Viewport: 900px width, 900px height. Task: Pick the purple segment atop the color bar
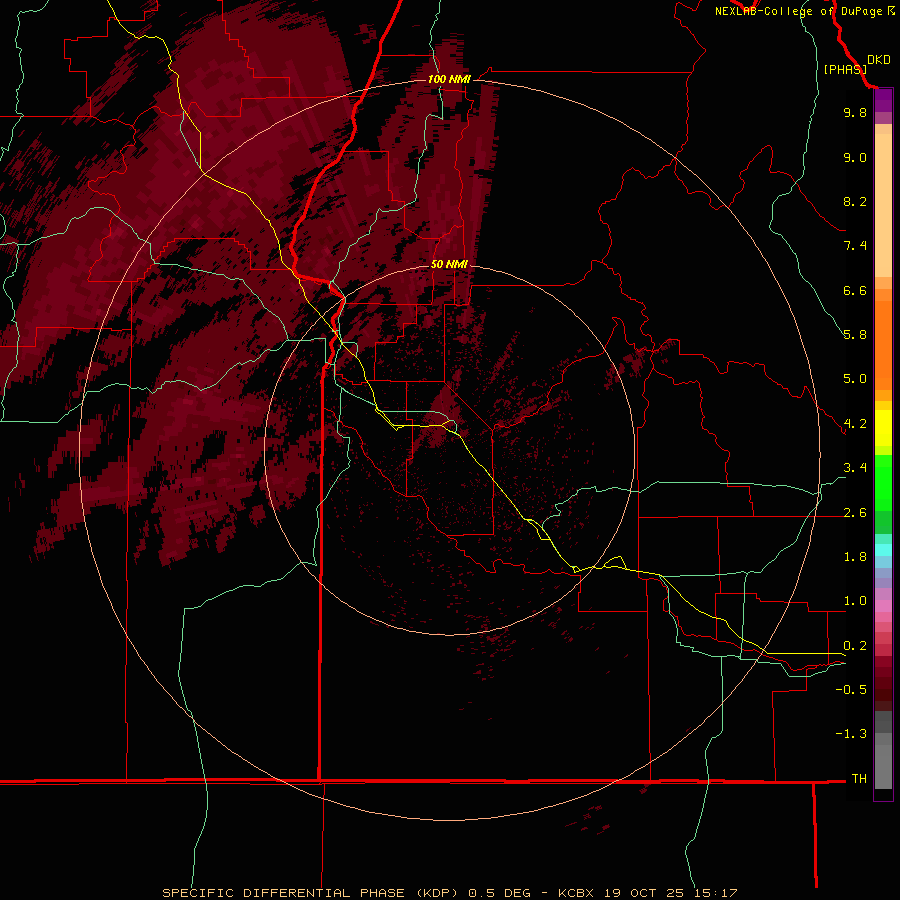click(883, 100)
